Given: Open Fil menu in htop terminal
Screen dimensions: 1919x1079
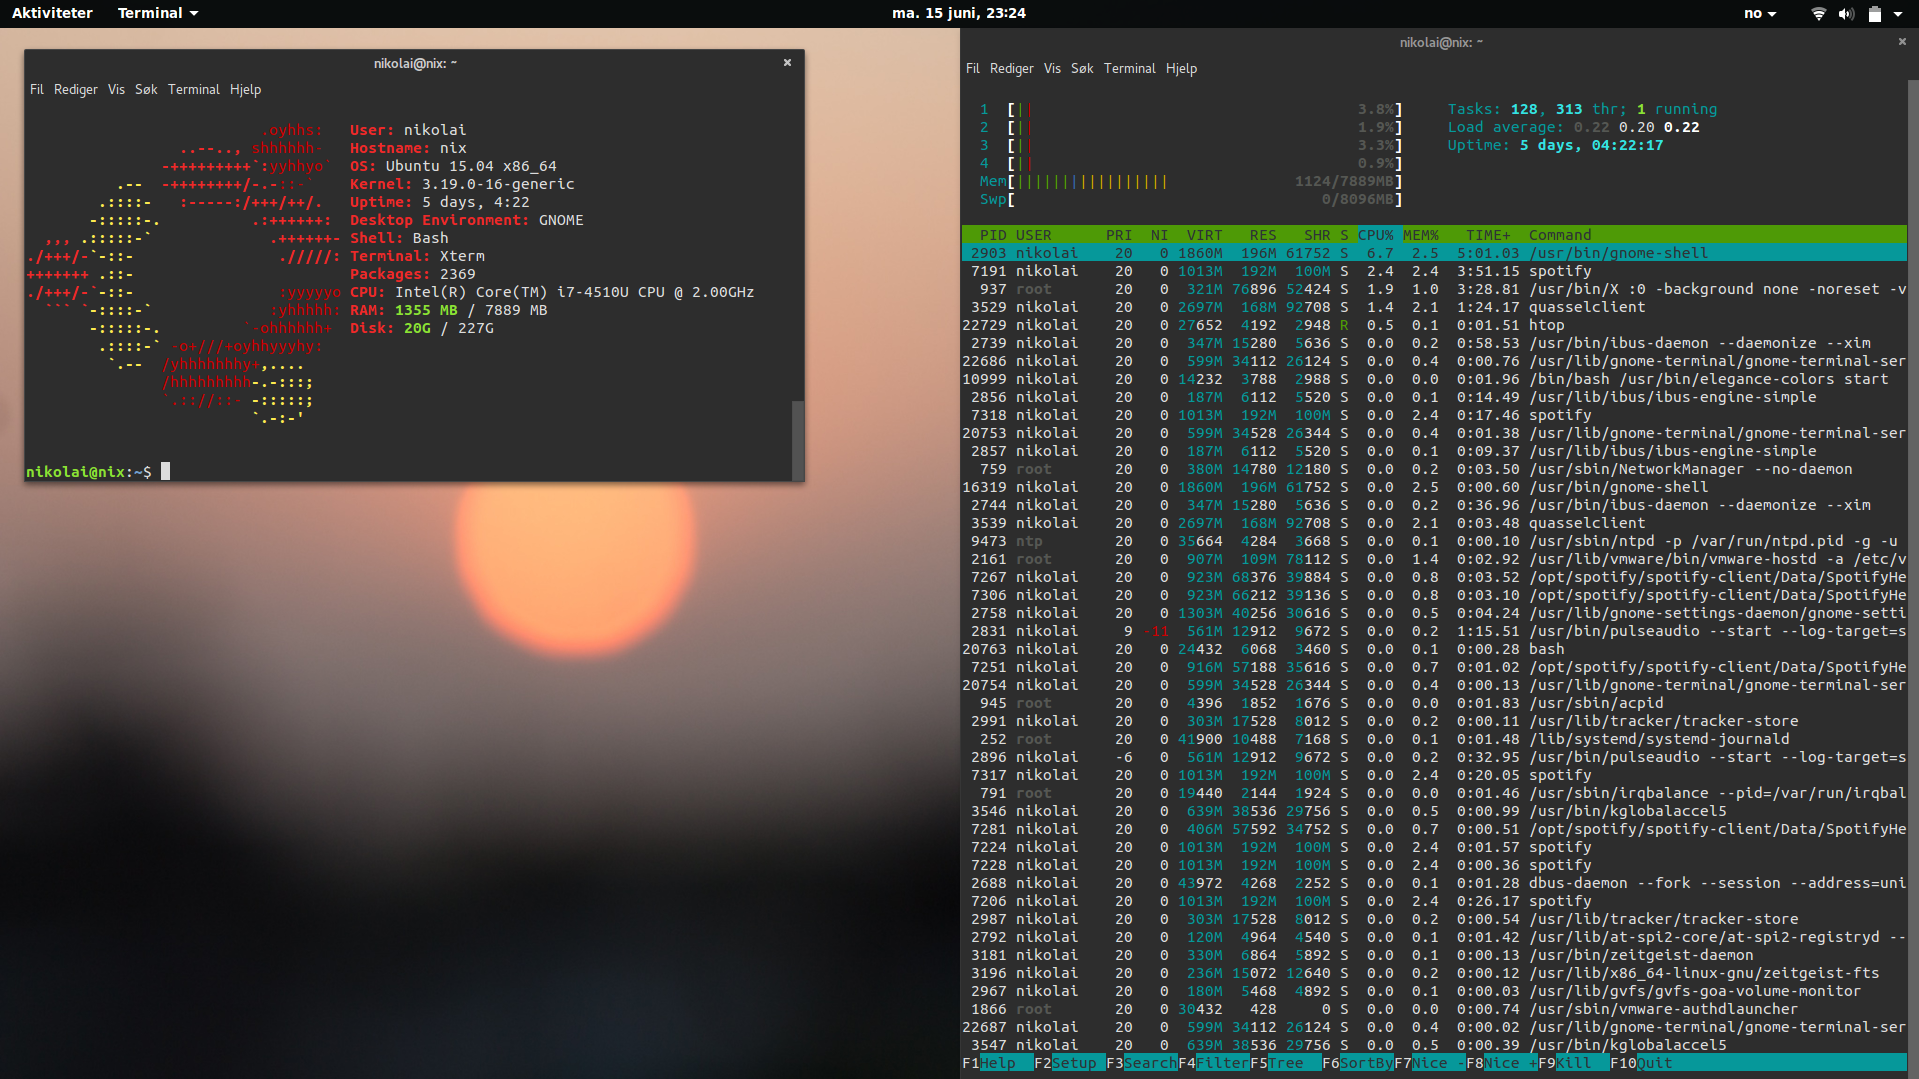Looking at the screenshot, I should [x=973, y=68].
